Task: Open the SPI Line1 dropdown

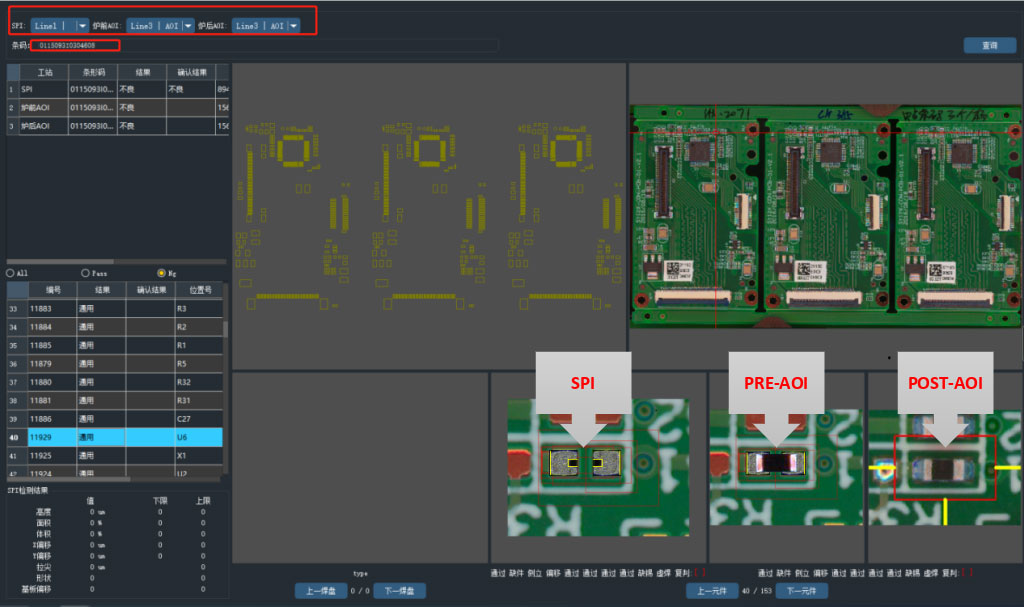Action: [x=82, y=26]
